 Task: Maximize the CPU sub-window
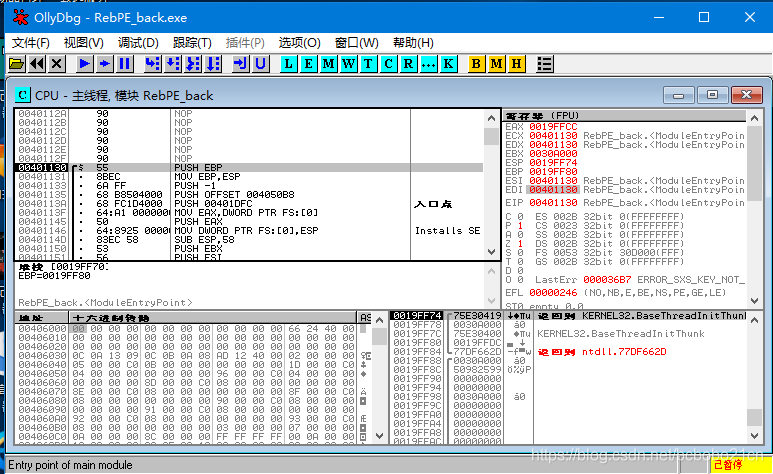[712, 95]
